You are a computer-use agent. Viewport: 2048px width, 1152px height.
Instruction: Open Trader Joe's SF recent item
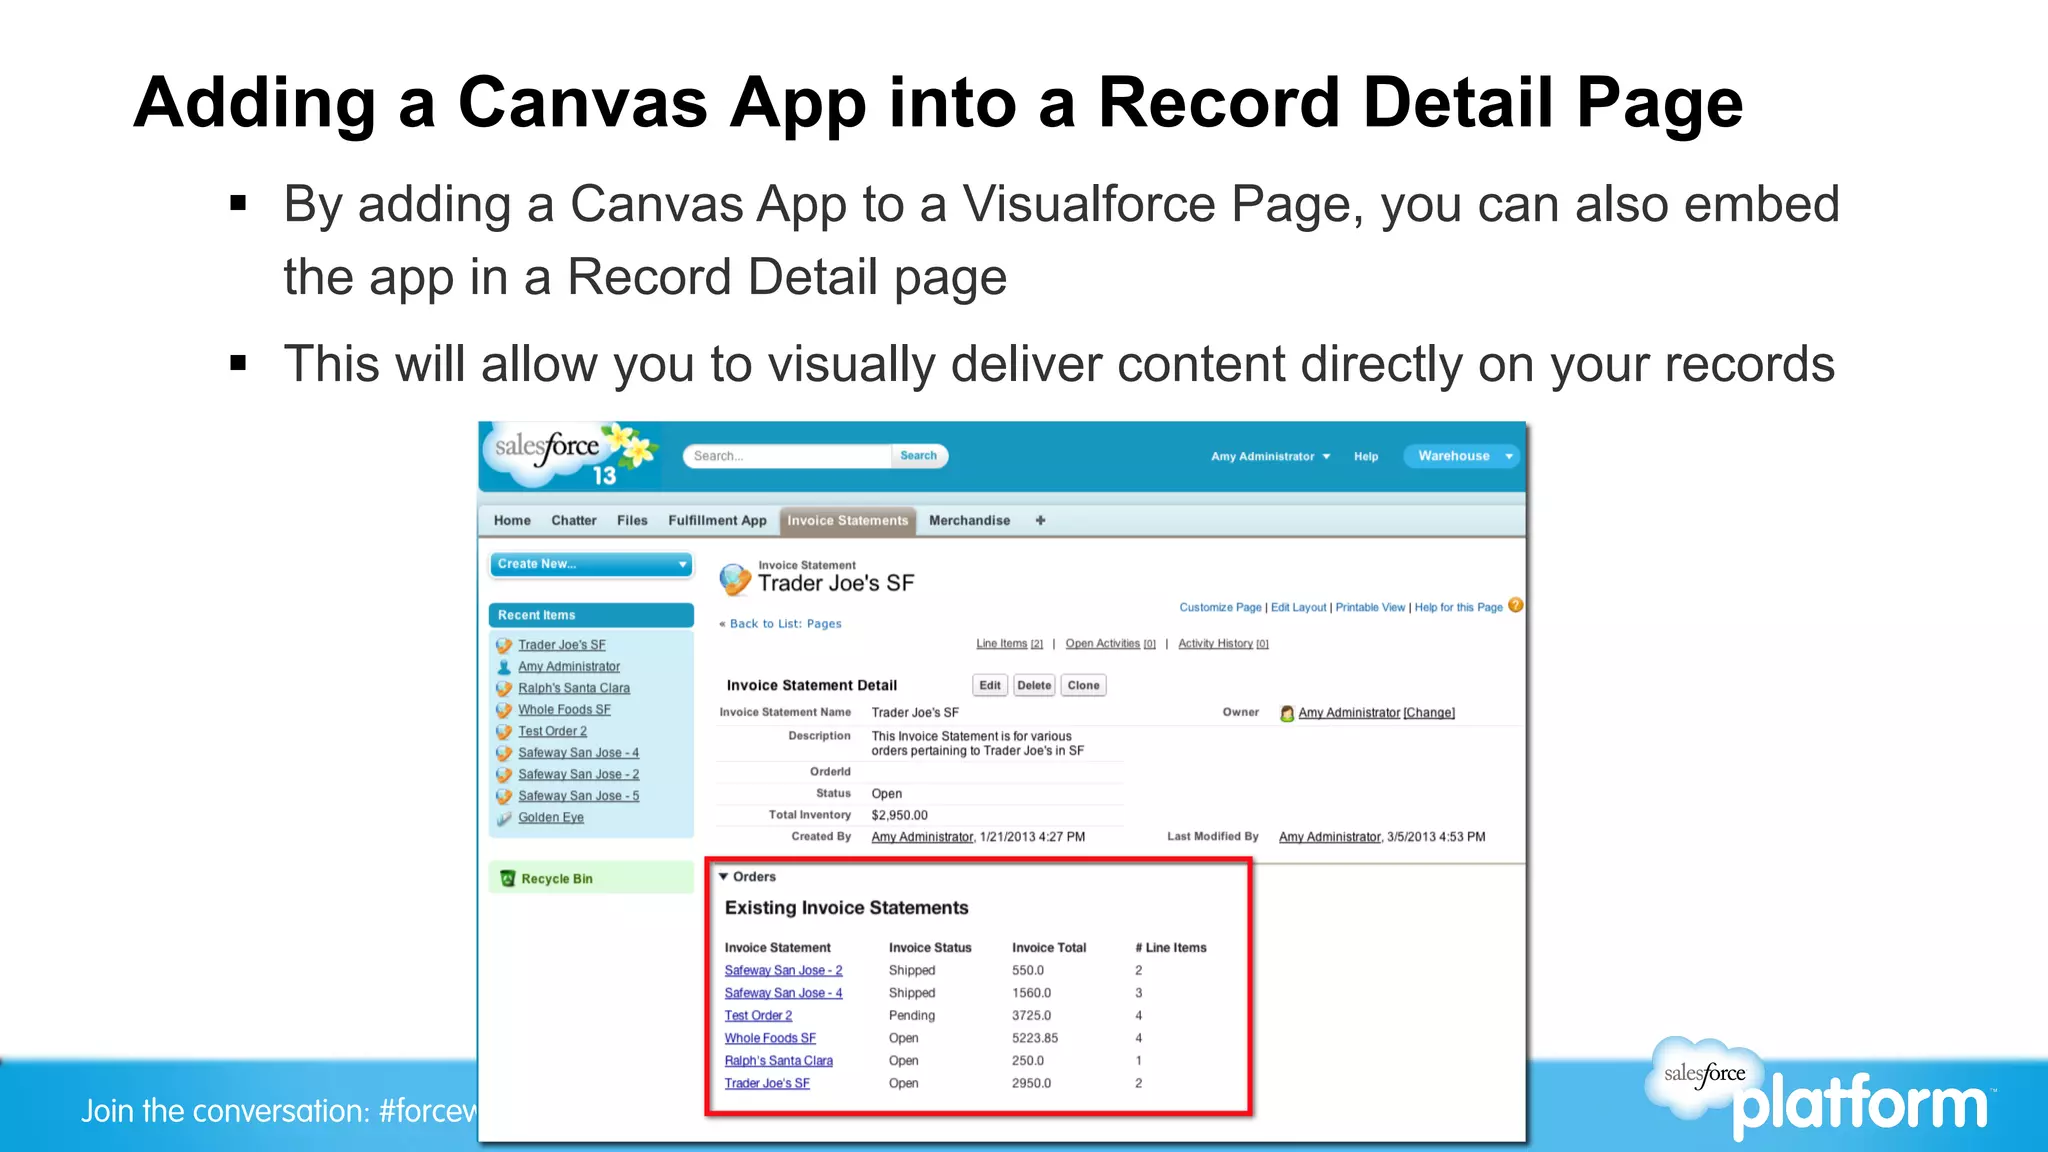pos(562,645)
